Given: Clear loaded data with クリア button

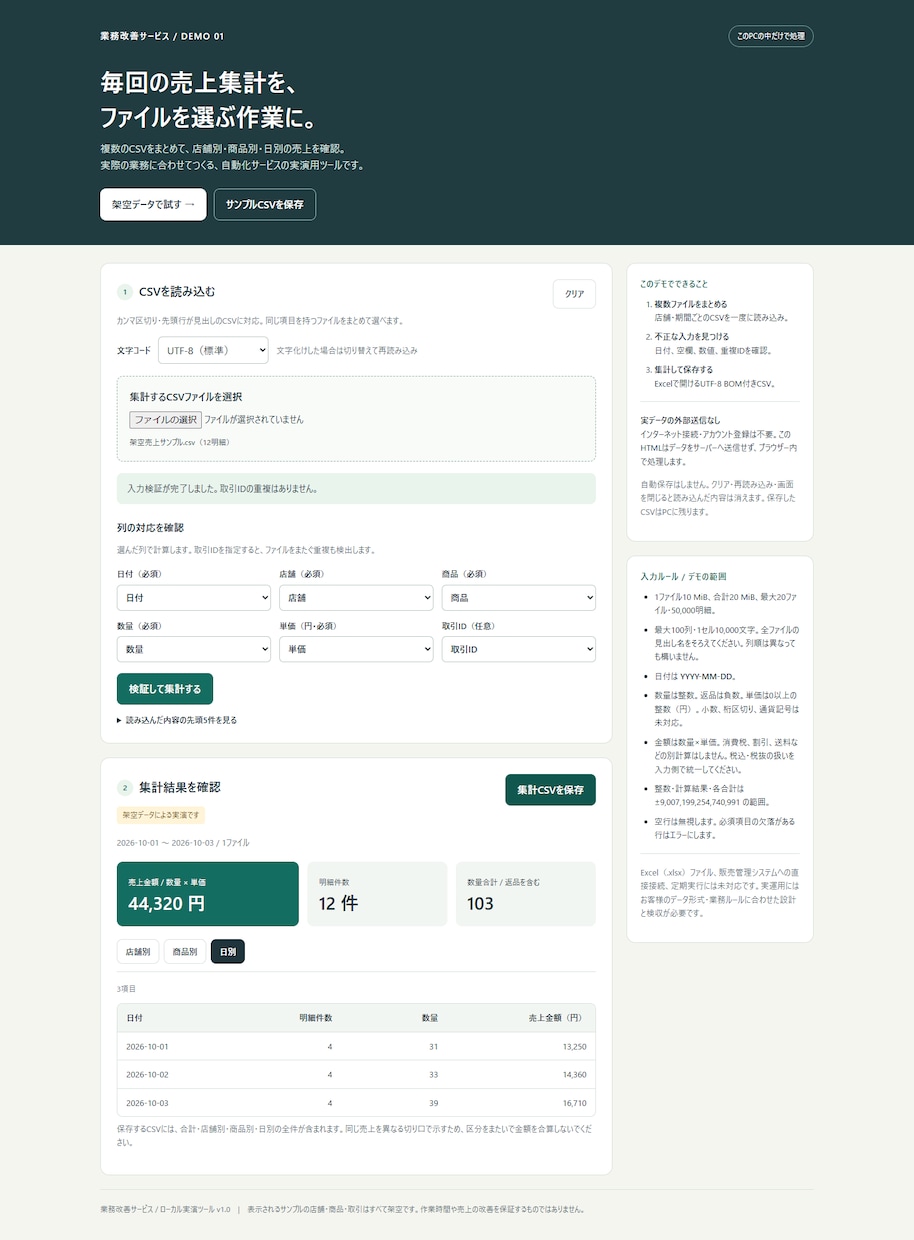Looking at the screenshot, I should [x=574, y=294].
